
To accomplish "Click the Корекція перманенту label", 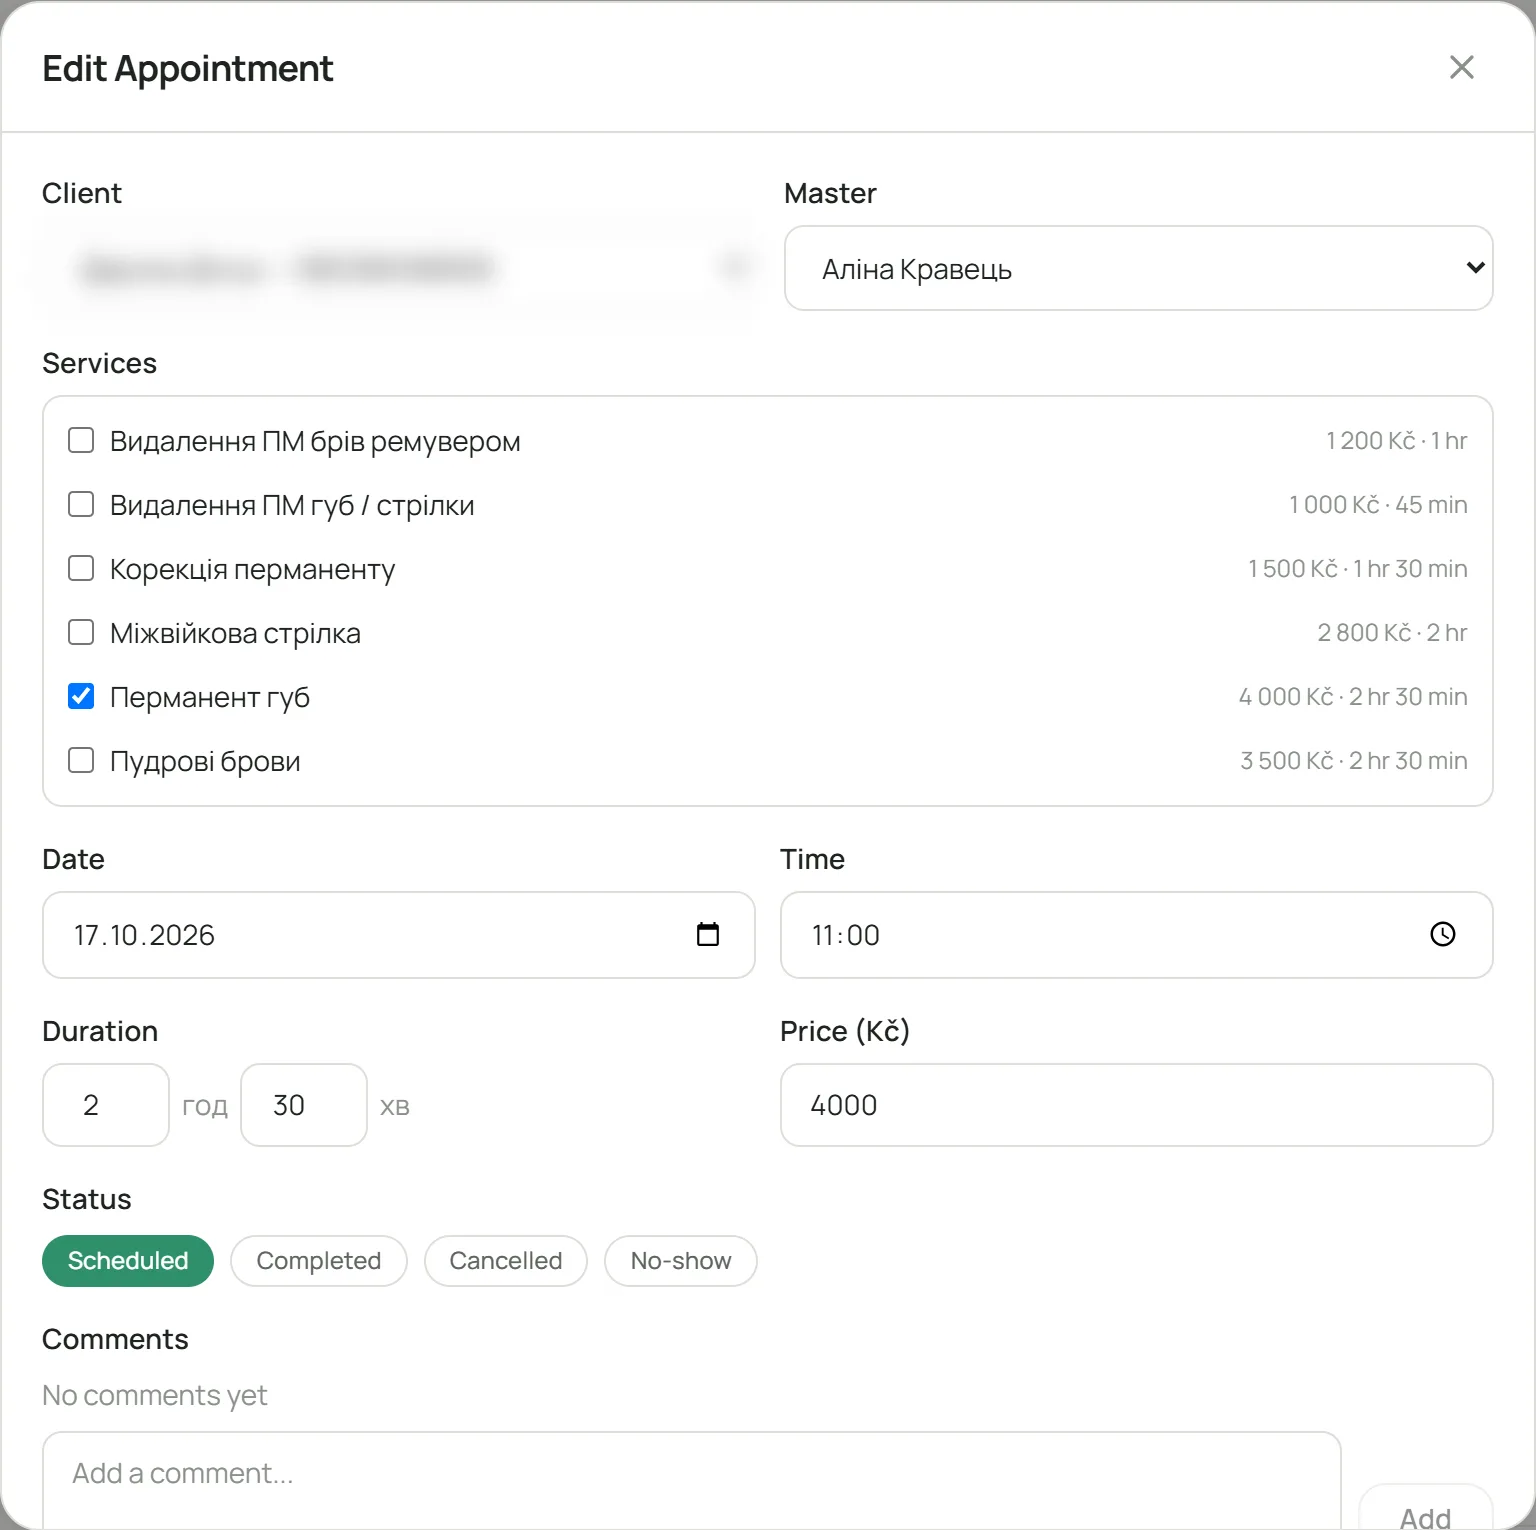I will [x=252, y=570].
